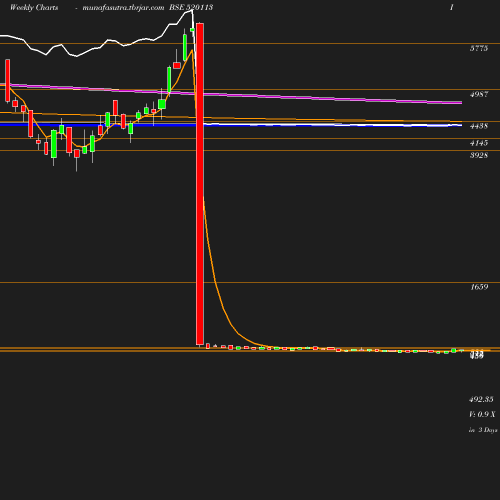Click the 4438 price level label
Screen dimensions: 500x500
[x=479, y=126]
